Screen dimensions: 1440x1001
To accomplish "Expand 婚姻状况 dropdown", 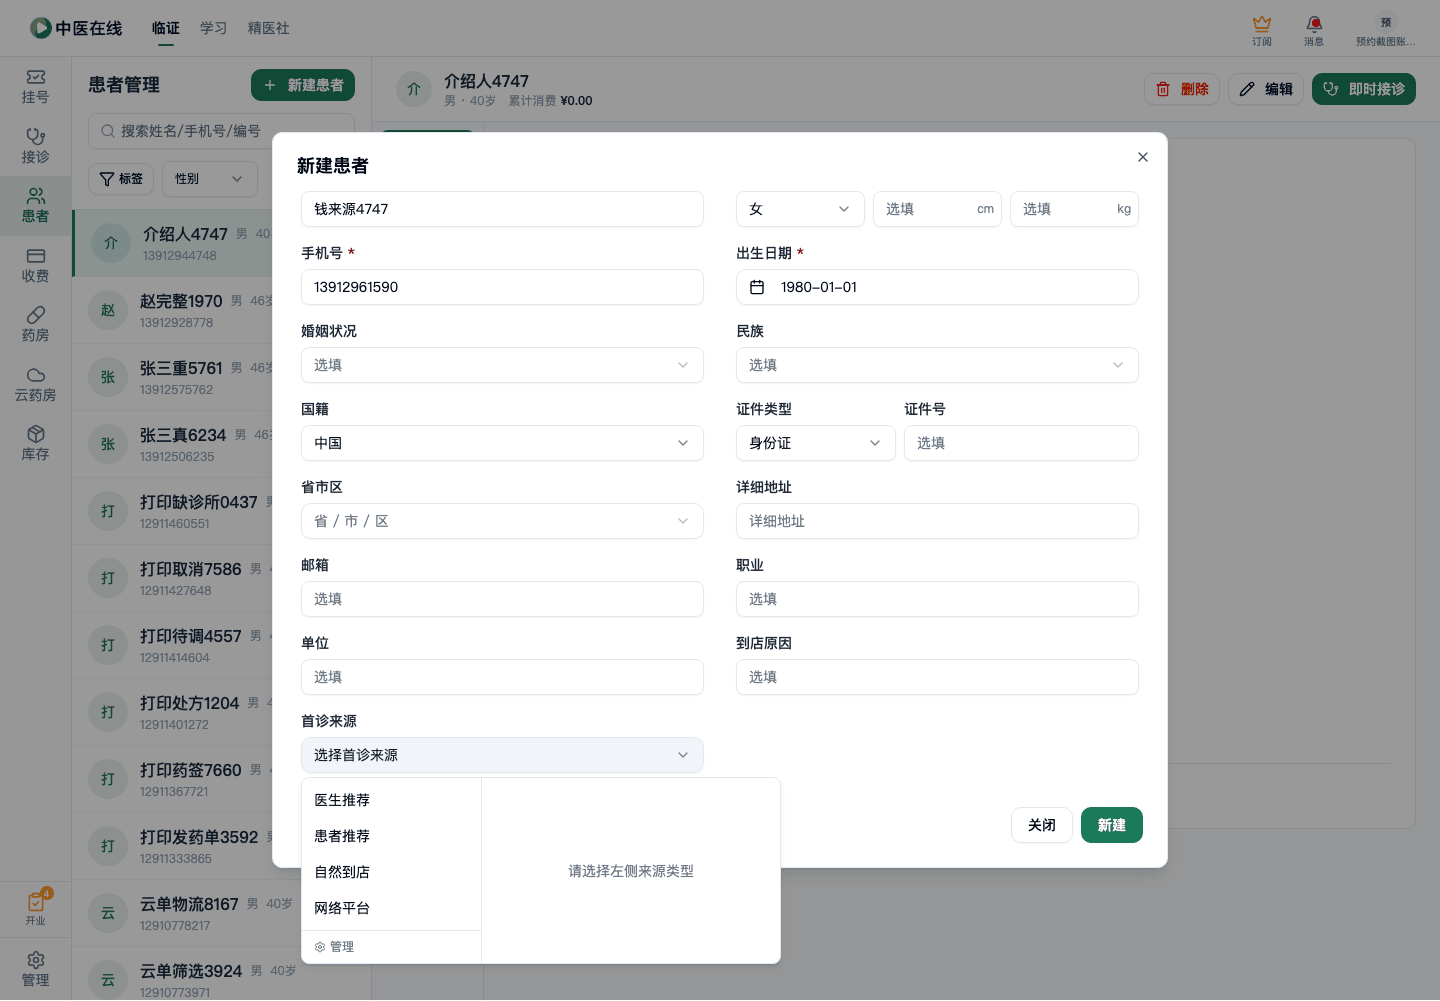I will (502, 365).
